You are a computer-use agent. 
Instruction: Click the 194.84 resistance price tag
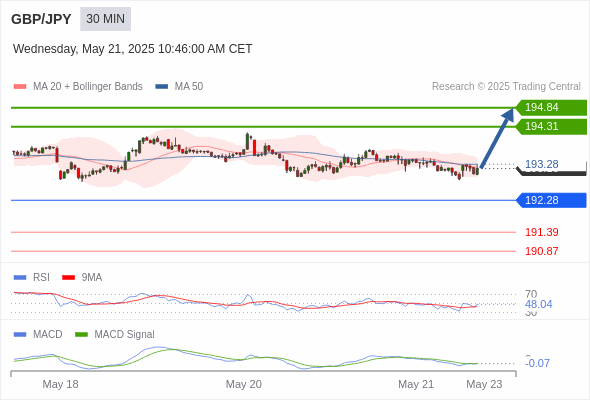click(551, 108)
